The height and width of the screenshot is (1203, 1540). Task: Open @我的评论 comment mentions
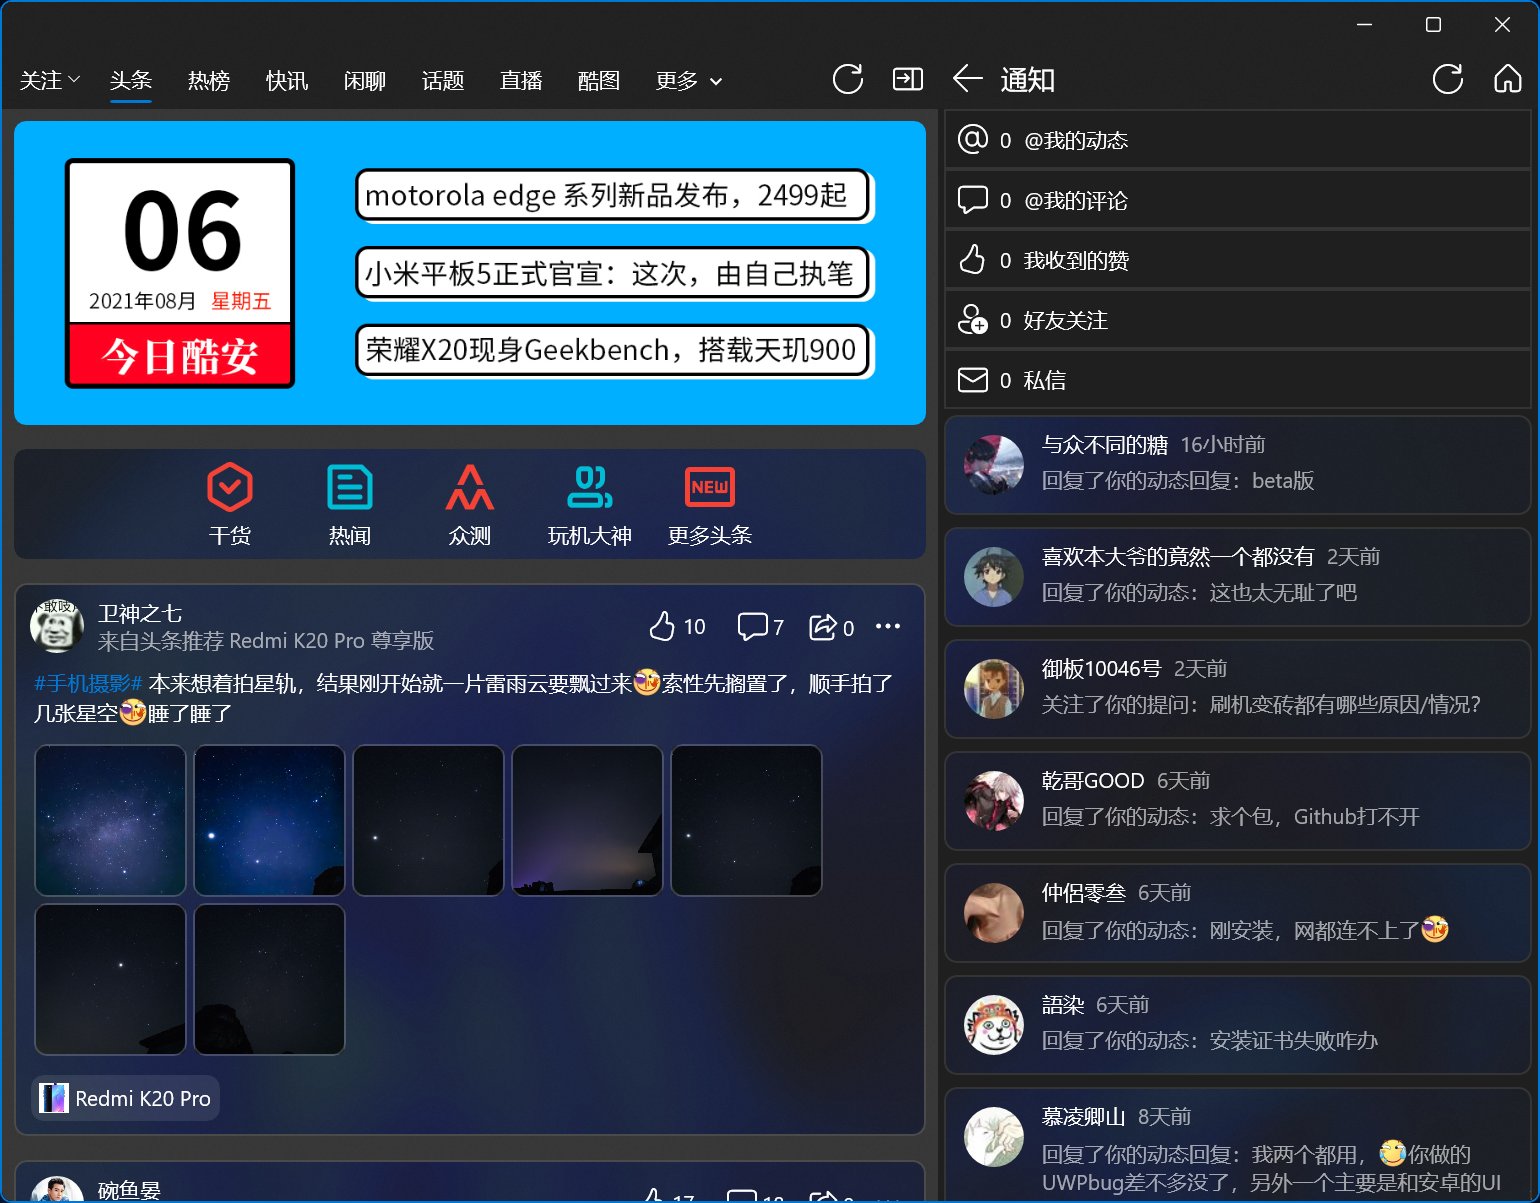(1238, 200)
